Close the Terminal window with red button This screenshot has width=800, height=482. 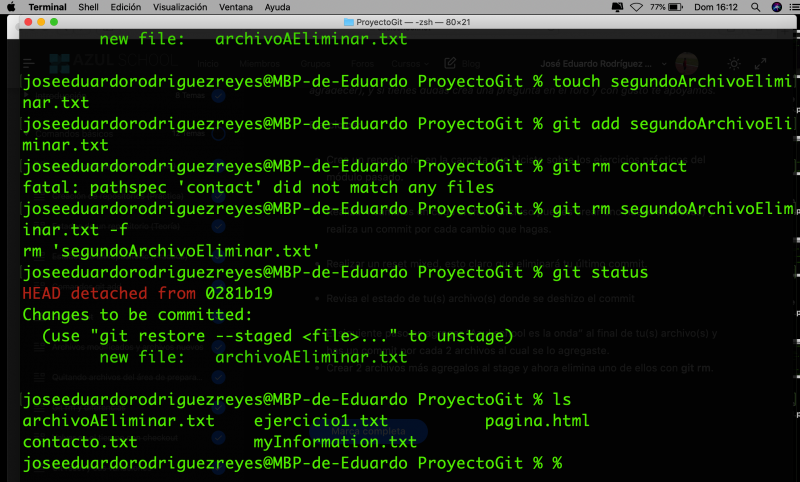click(28, 21)
